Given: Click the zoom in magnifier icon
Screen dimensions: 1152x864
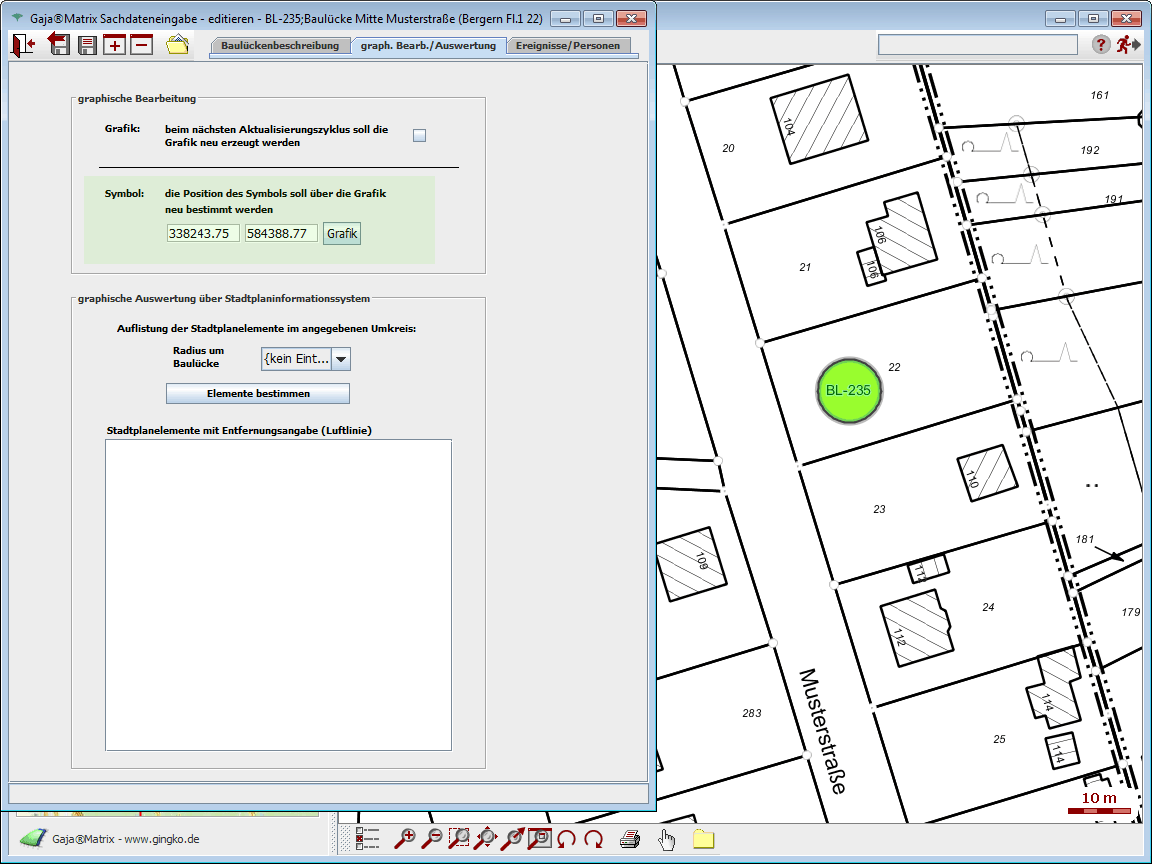Looking at the screenshot, I should point(405,839).
